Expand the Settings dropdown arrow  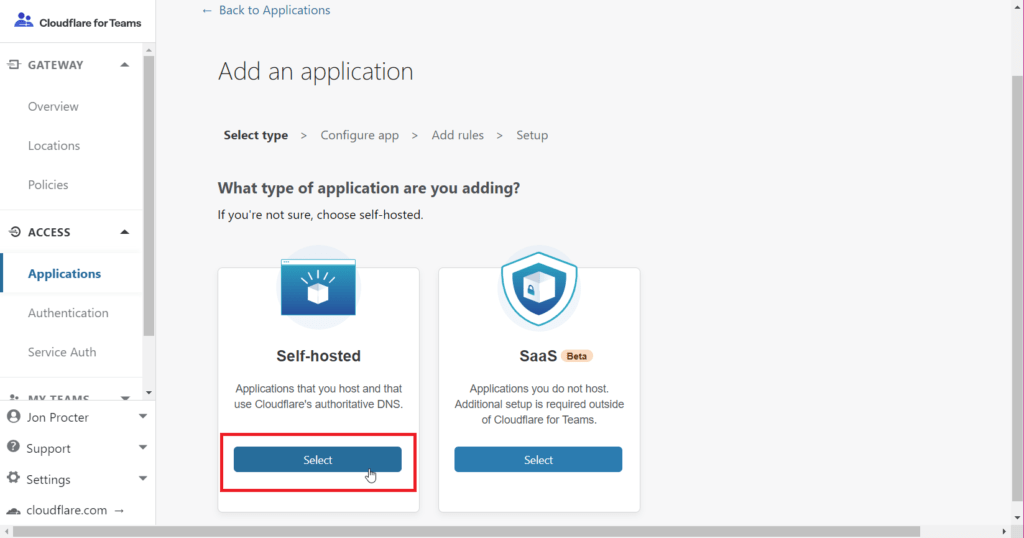(x=142, y=479)
